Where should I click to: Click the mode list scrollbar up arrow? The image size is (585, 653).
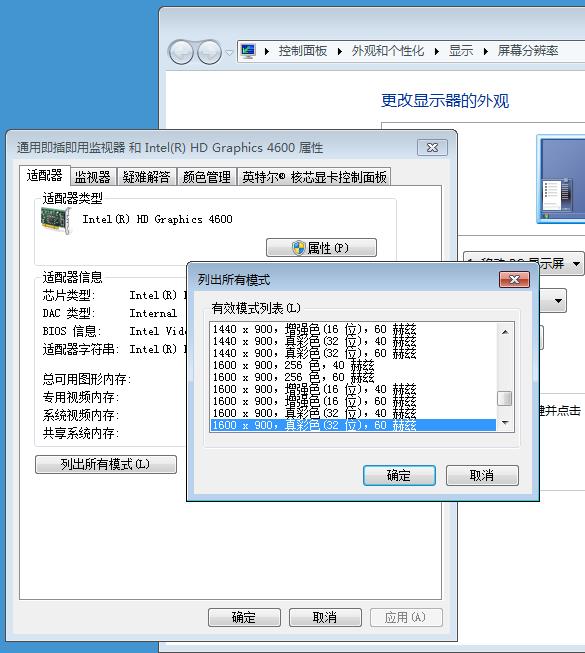(505, 332)
